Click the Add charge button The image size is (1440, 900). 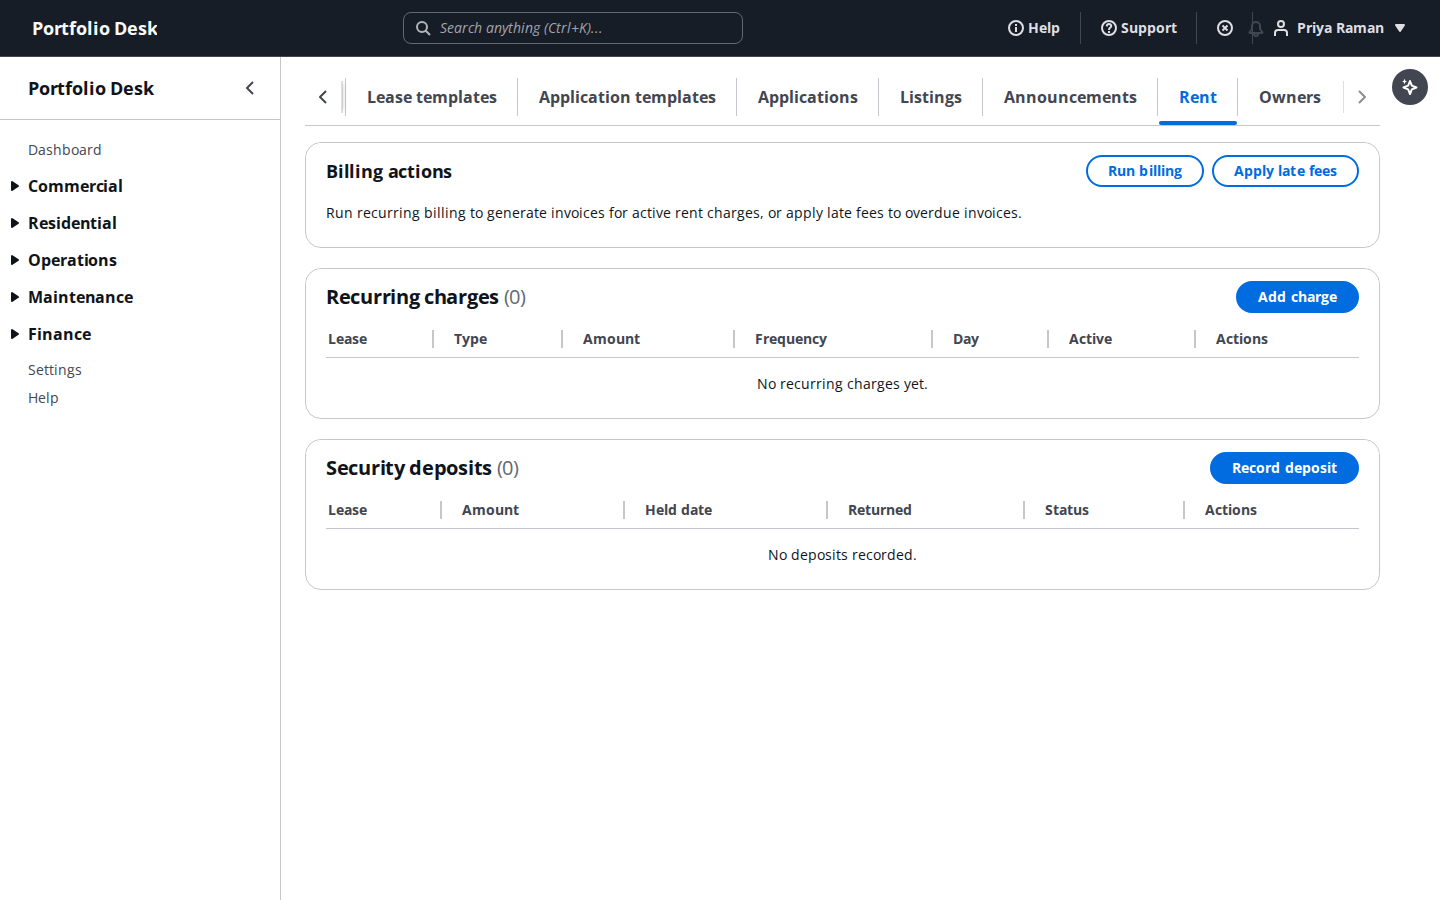1297,297
